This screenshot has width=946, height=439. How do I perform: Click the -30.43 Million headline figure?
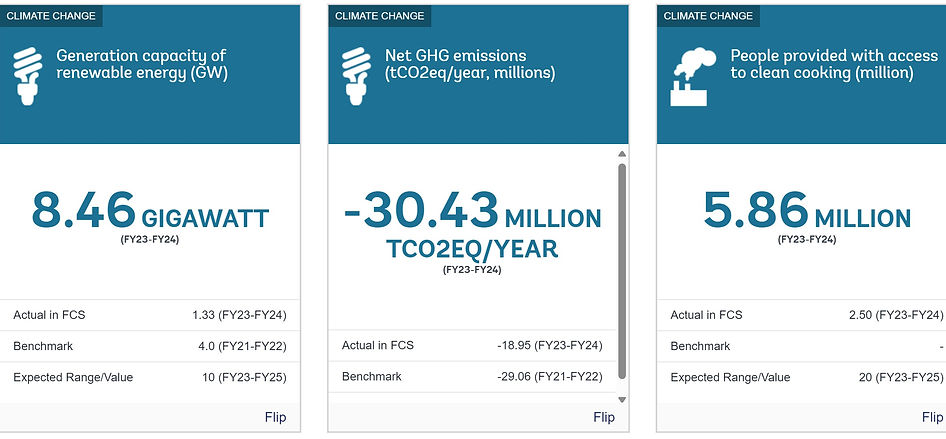point(472,212)
